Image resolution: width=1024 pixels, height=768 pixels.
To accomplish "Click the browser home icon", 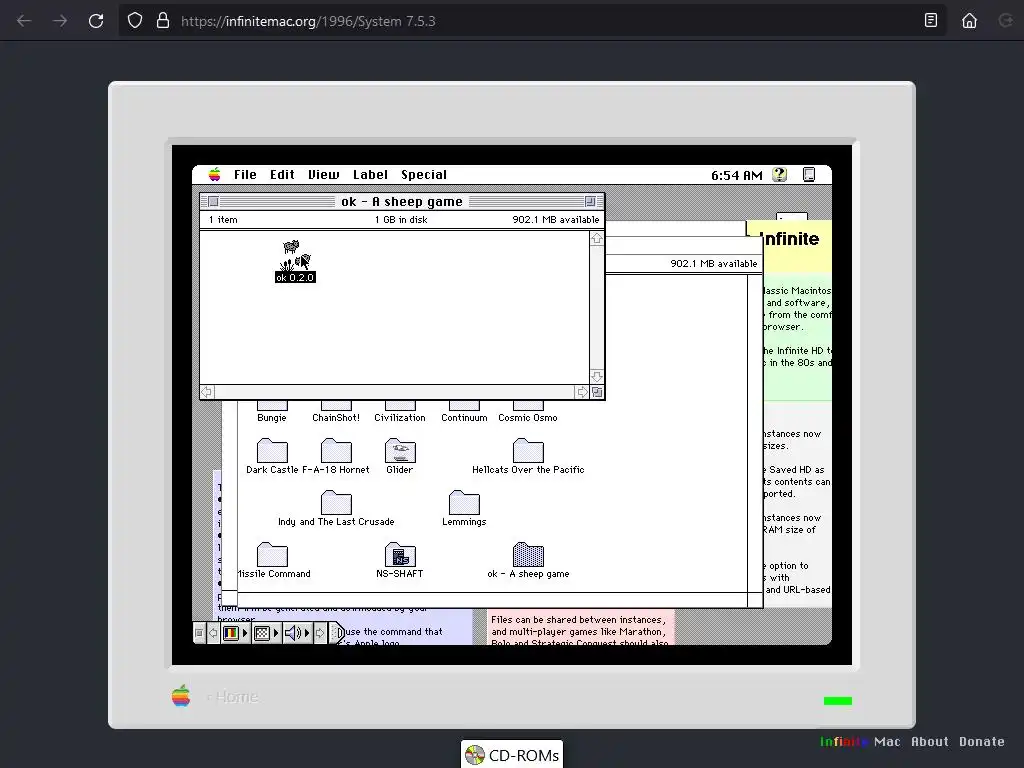I will (969, 21).
